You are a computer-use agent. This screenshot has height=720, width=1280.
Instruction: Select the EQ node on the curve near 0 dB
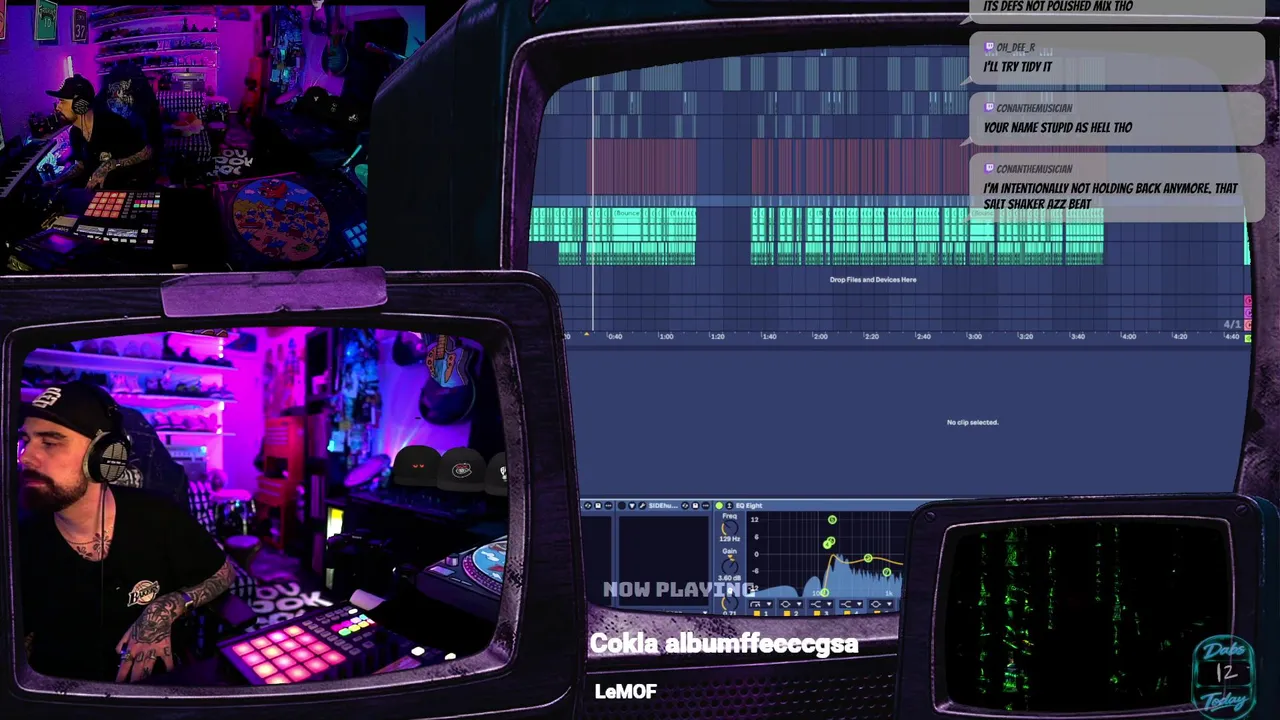[868, 558]
